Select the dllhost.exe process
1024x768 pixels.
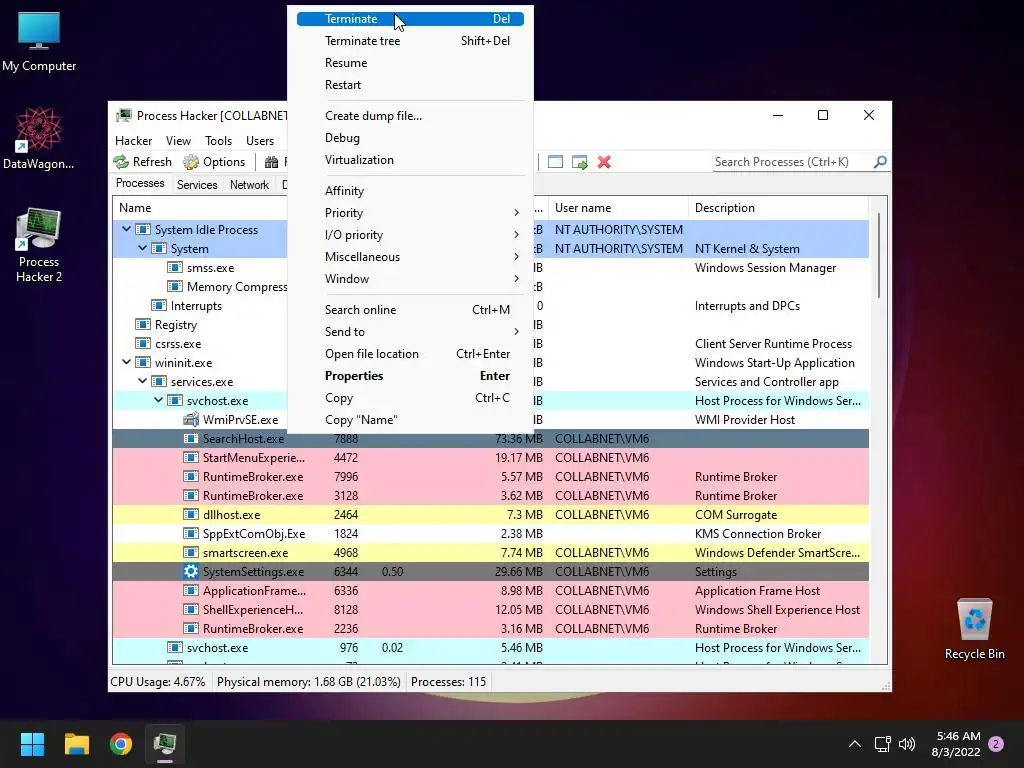(490, 515)
